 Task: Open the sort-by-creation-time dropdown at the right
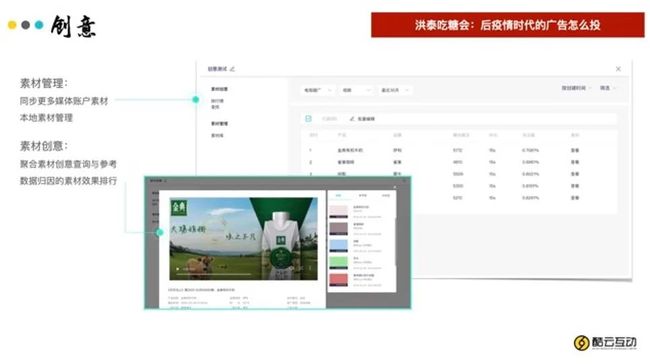[576, 88]
